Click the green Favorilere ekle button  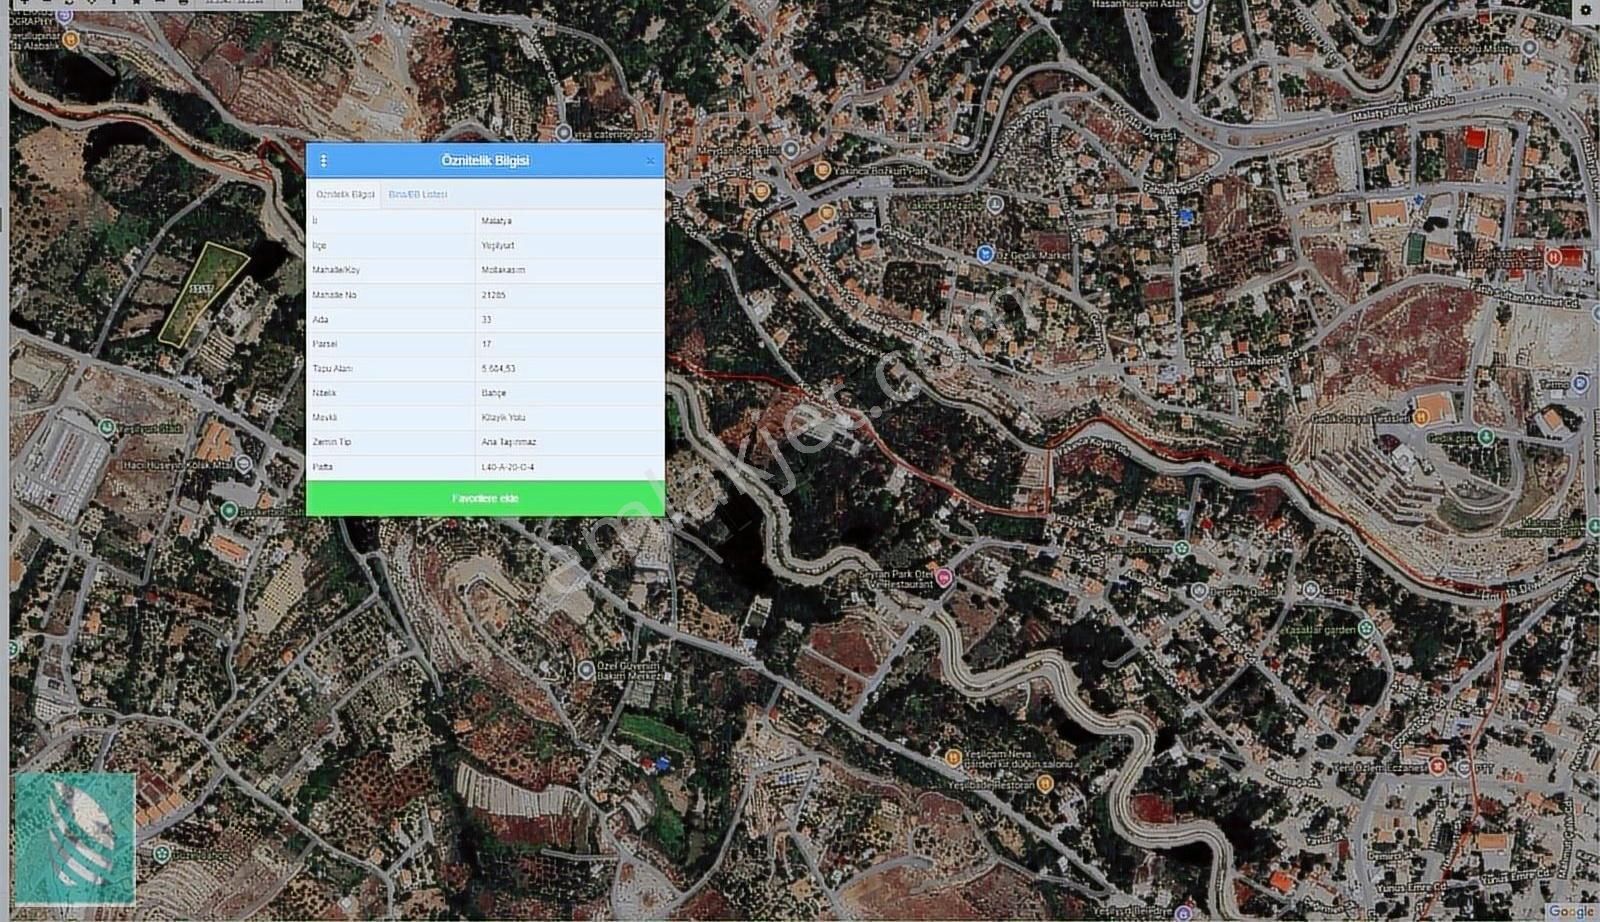(485, 498)
